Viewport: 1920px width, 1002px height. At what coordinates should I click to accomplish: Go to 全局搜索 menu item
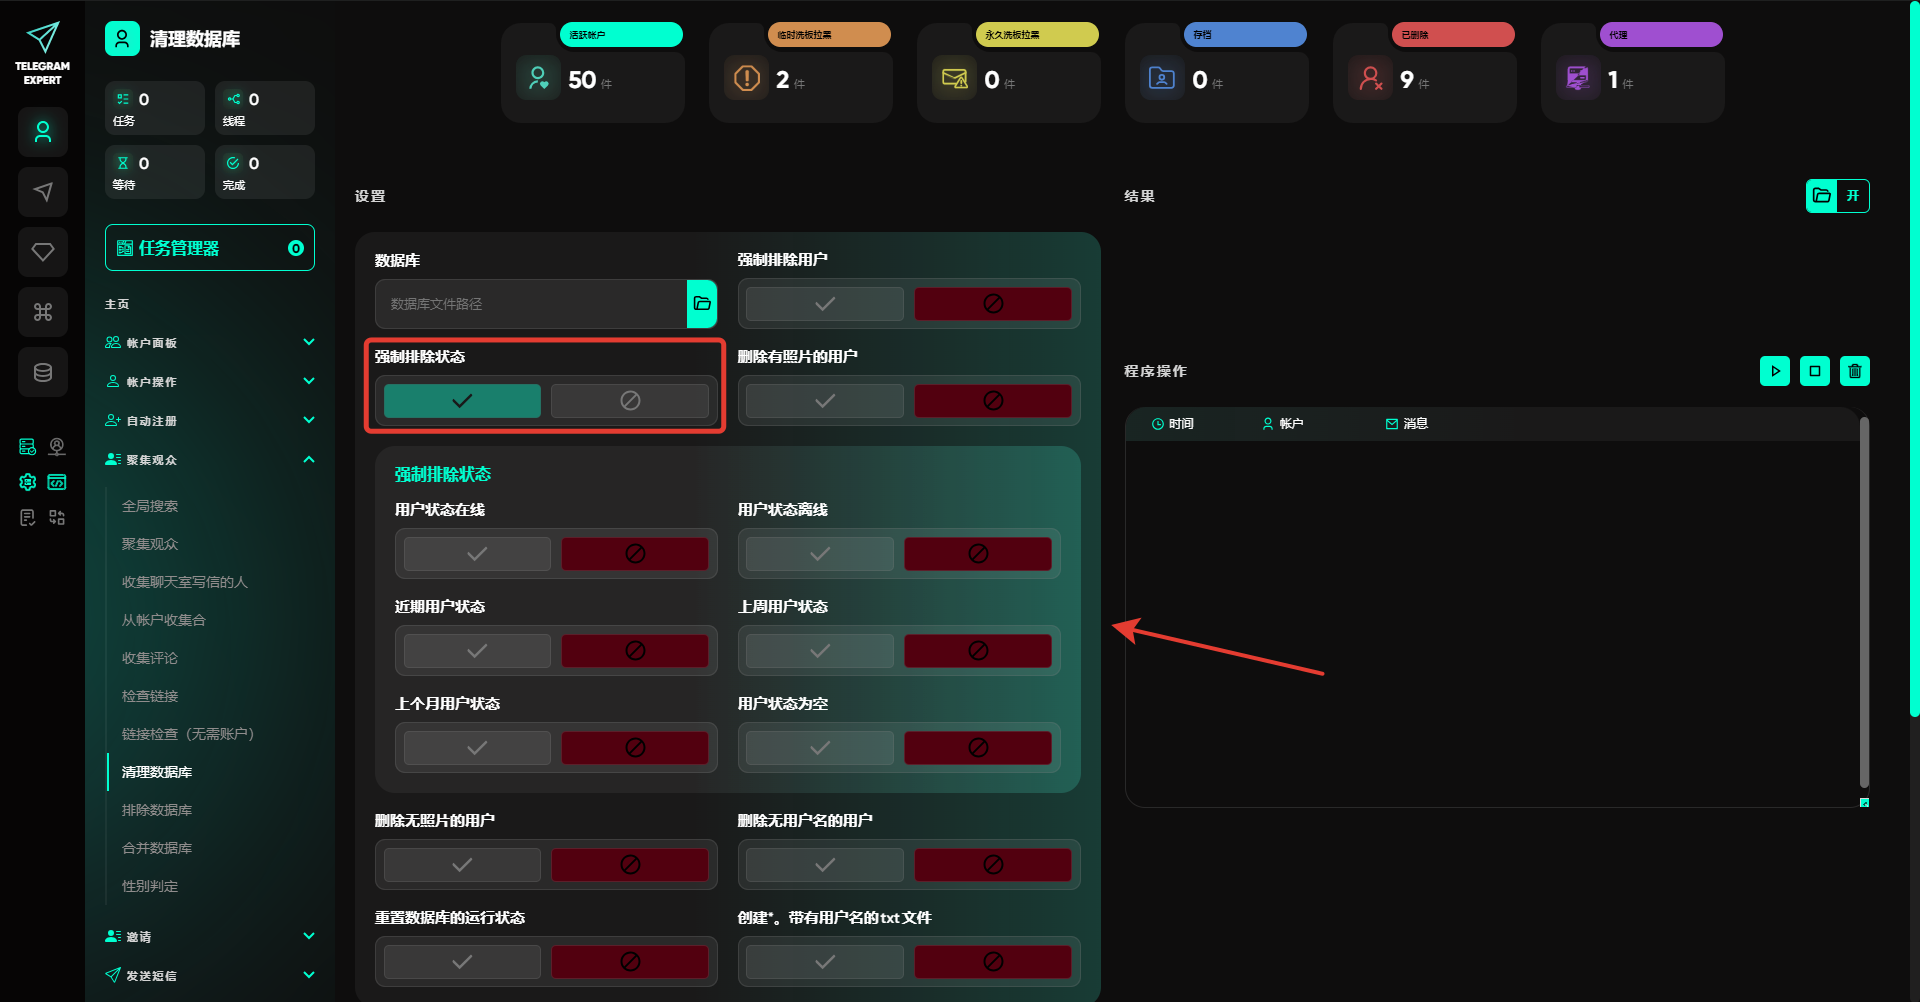point(150,506)
